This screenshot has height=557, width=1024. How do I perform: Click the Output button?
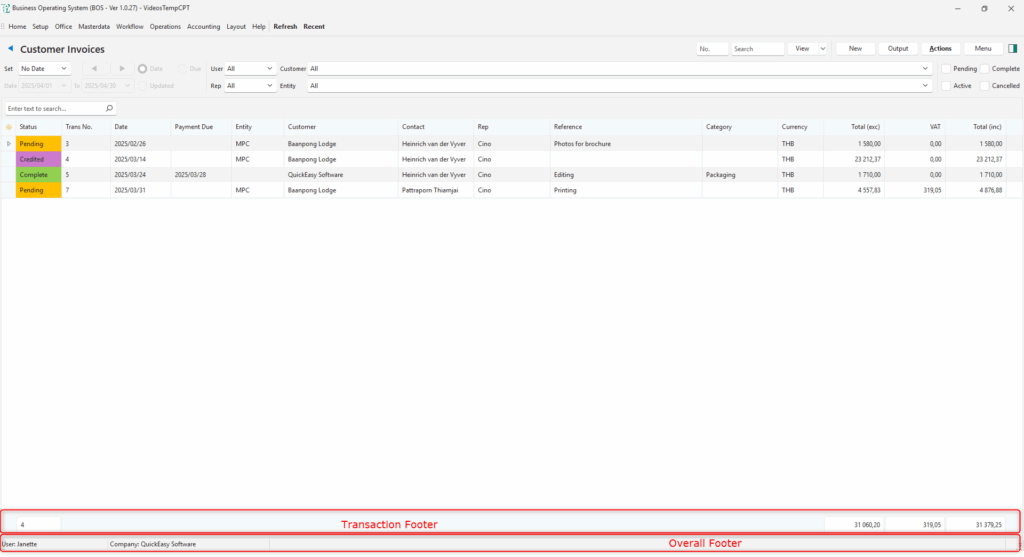click(898, 48)
